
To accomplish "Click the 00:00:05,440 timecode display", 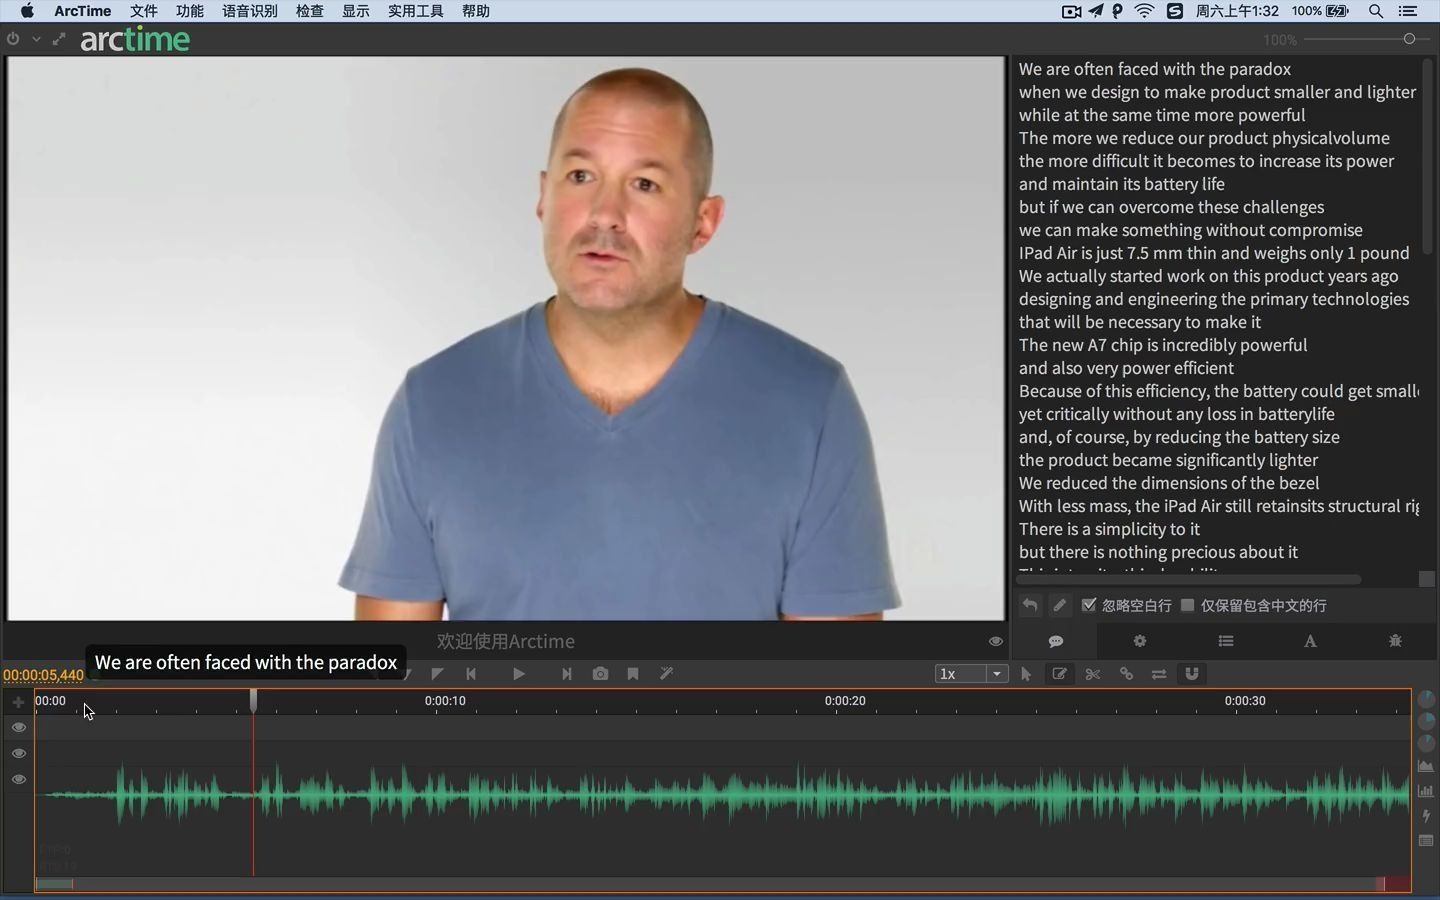I will click(x=44, y=675).
